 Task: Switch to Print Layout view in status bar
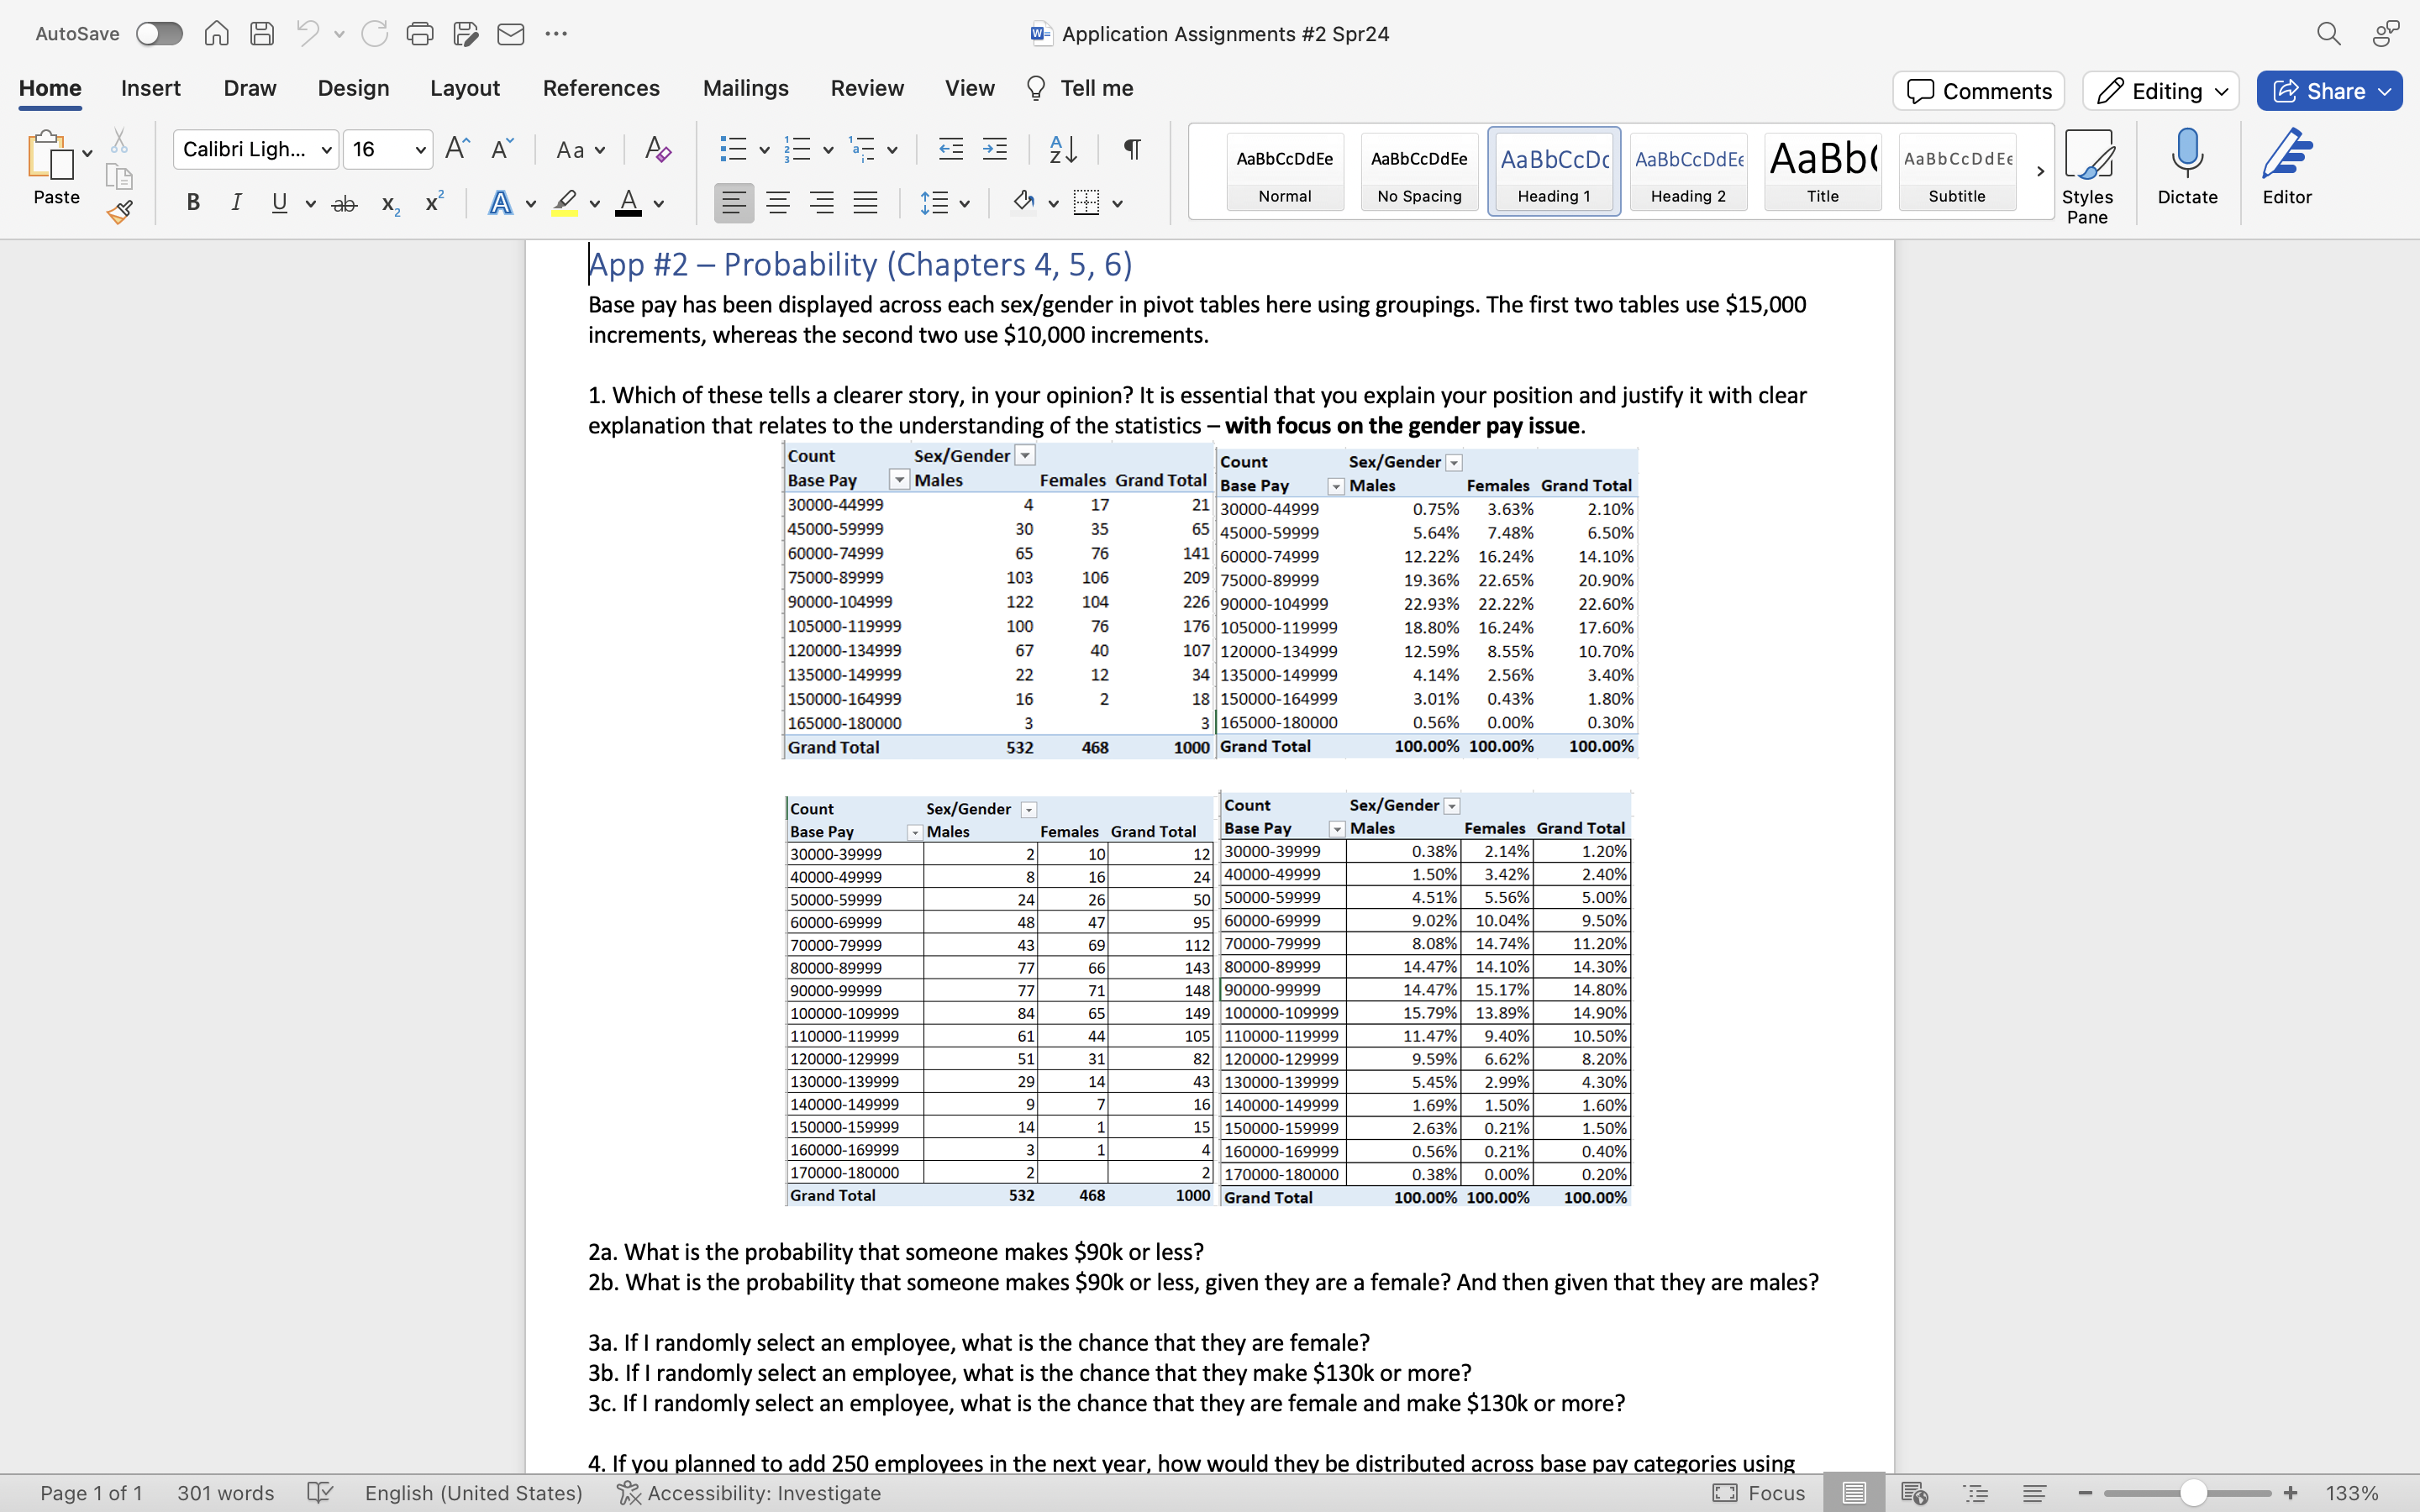1854,1493
